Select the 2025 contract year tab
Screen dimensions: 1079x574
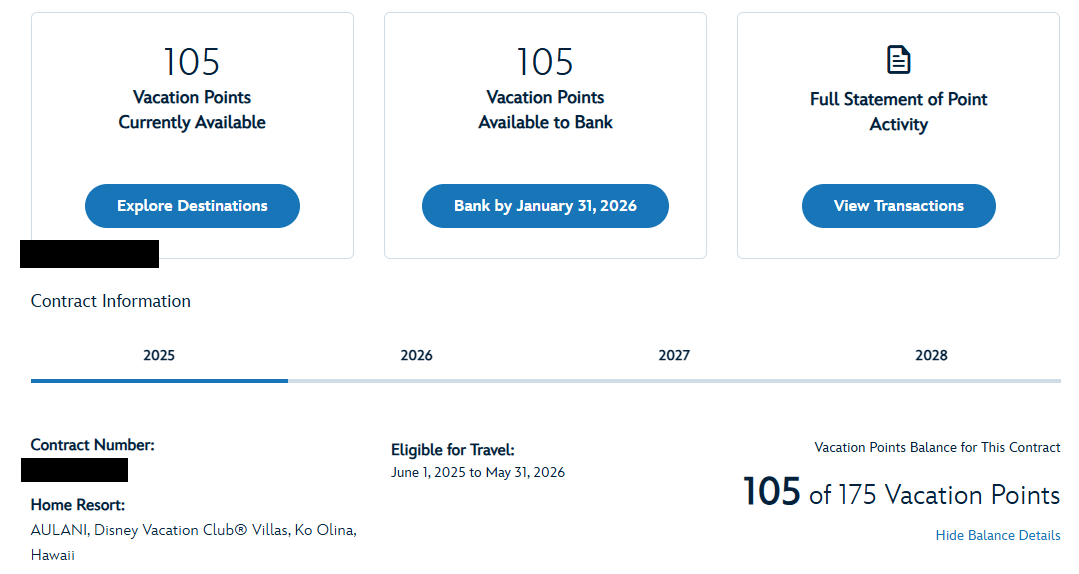[159, 355]
